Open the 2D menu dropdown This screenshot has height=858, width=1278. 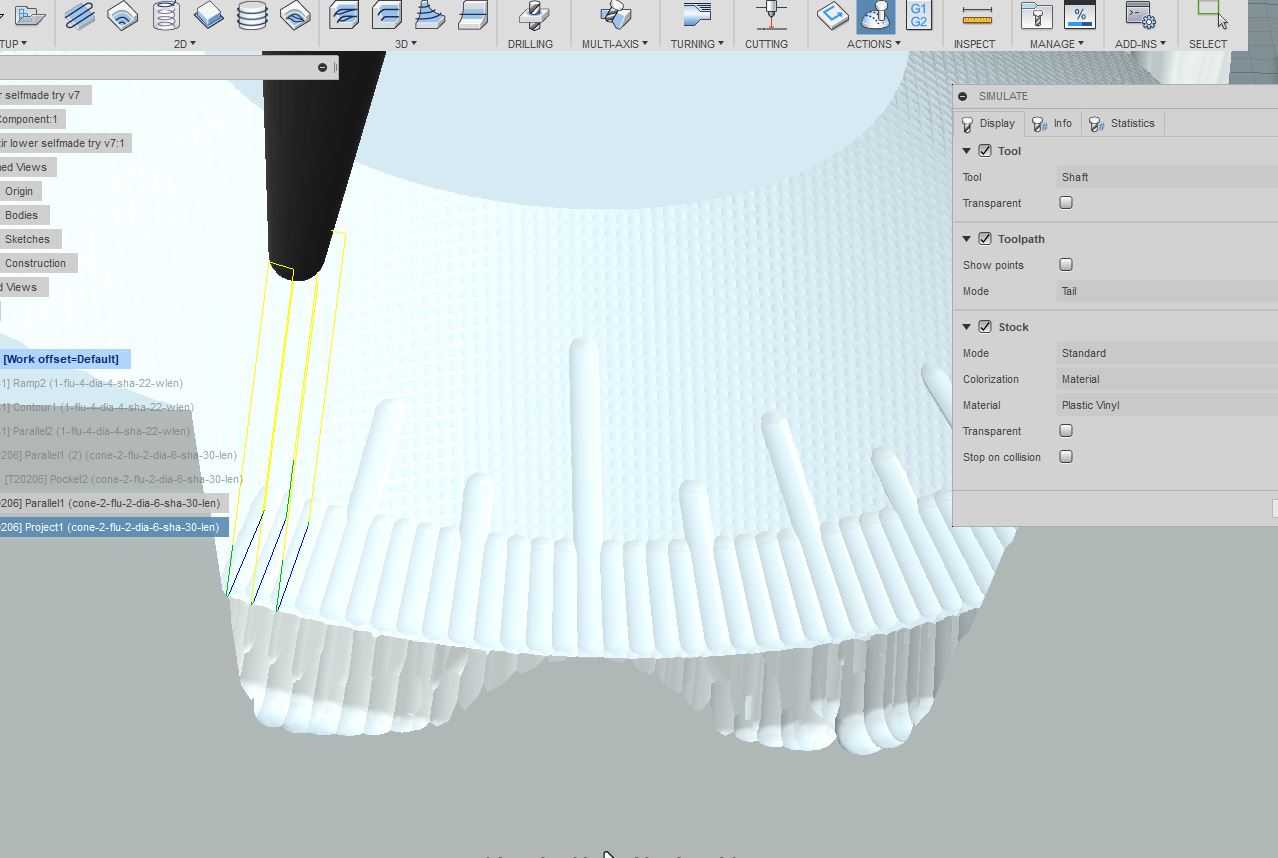[184, 44]
